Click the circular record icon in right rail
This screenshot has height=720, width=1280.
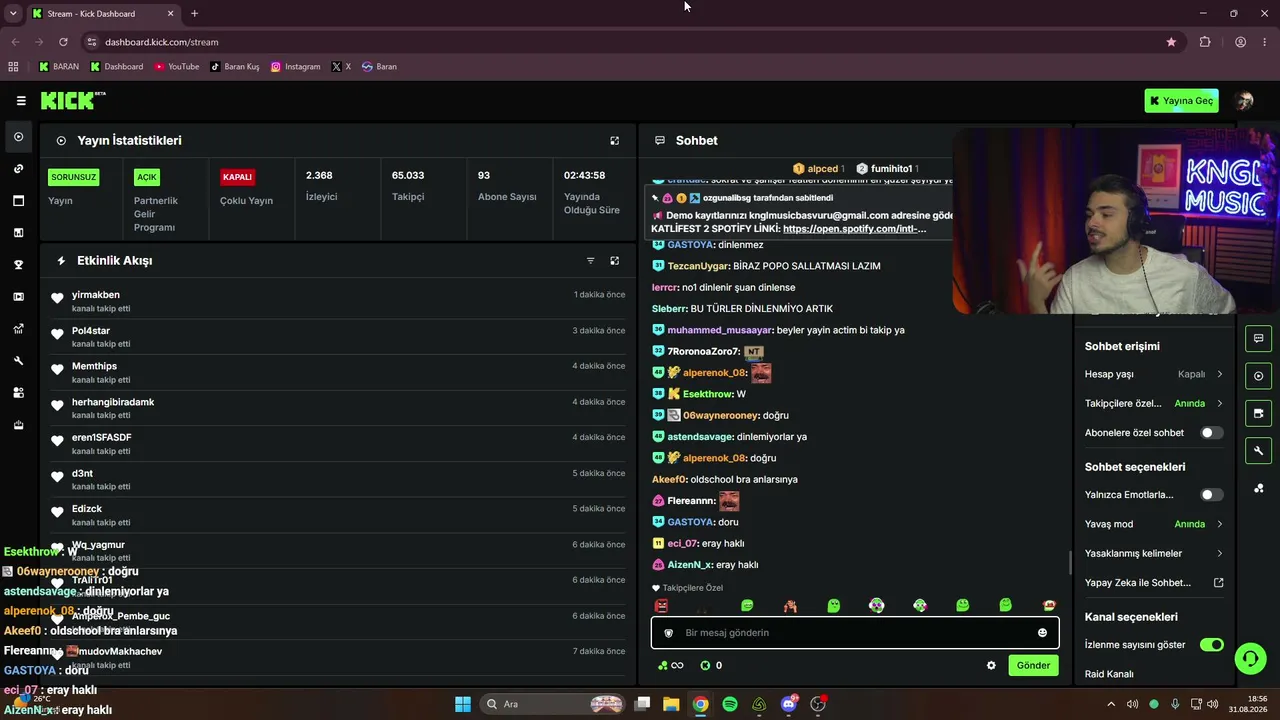(x=1258, y=376)
